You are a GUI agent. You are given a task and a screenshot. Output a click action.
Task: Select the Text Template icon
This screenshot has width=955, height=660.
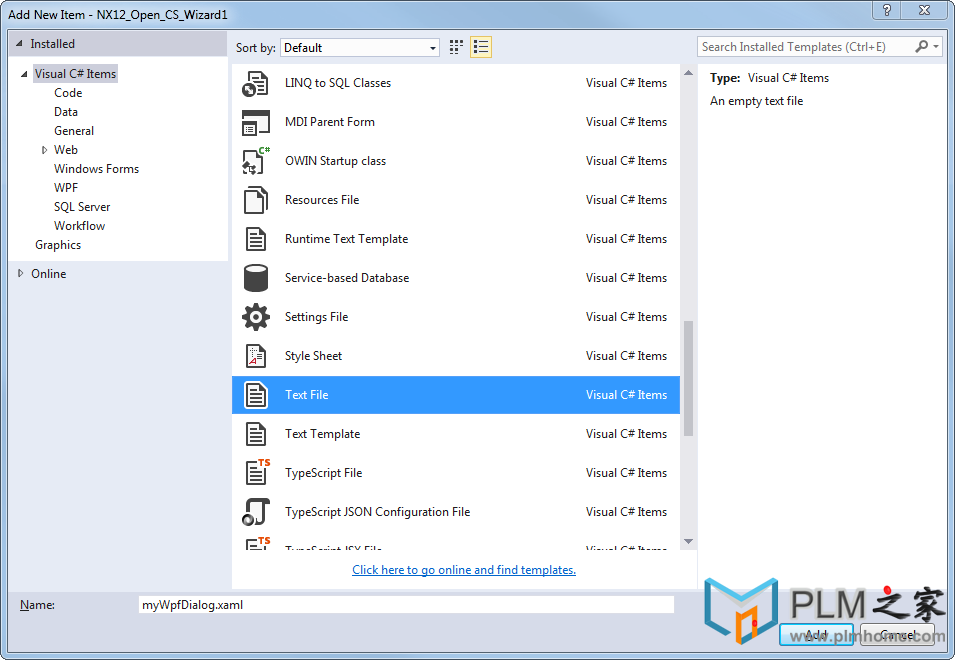pyautogui.click(x=256, y=434)
